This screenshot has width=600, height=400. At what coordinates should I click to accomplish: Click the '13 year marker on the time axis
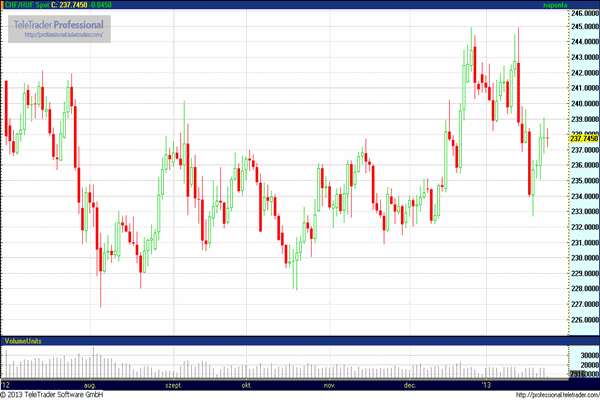[x=487, y=384]
